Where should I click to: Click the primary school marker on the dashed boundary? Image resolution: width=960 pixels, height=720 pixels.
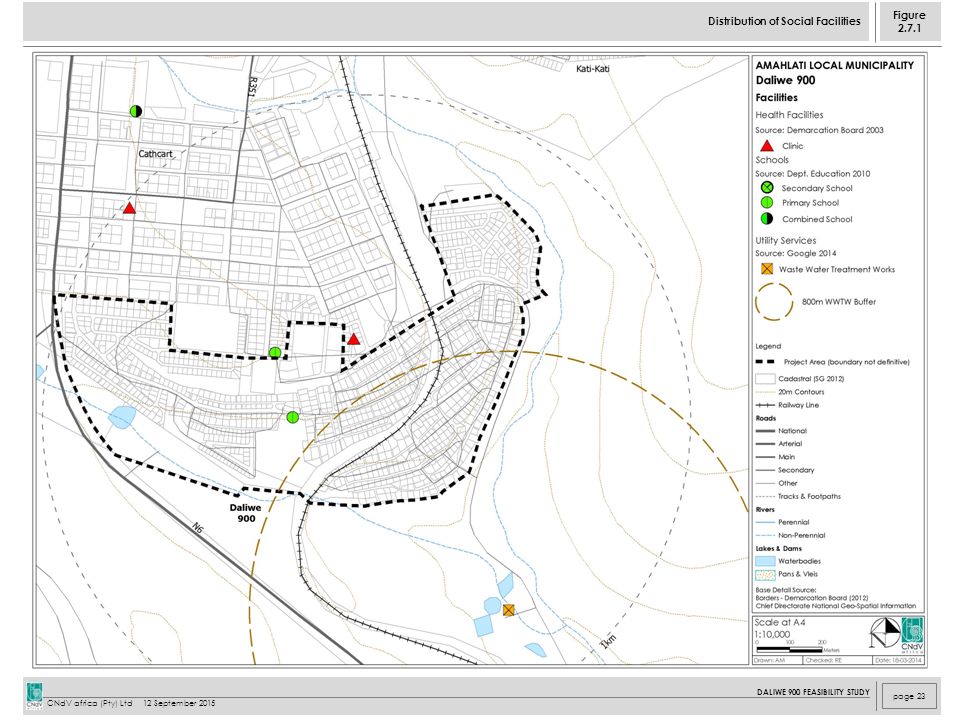275,353
